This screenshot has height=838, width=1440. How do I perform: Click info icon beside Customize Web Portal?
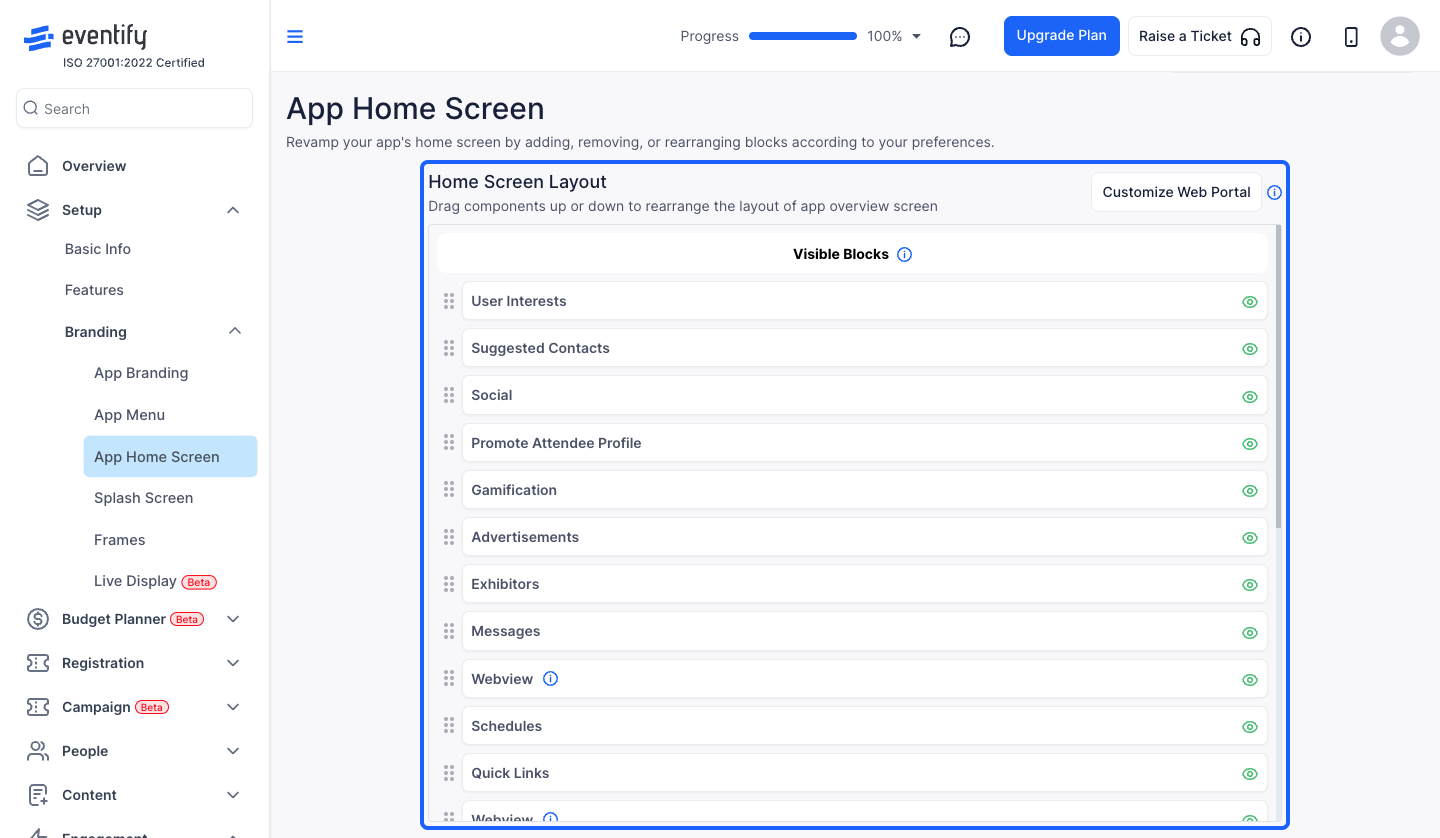(x=1274, y=192)
